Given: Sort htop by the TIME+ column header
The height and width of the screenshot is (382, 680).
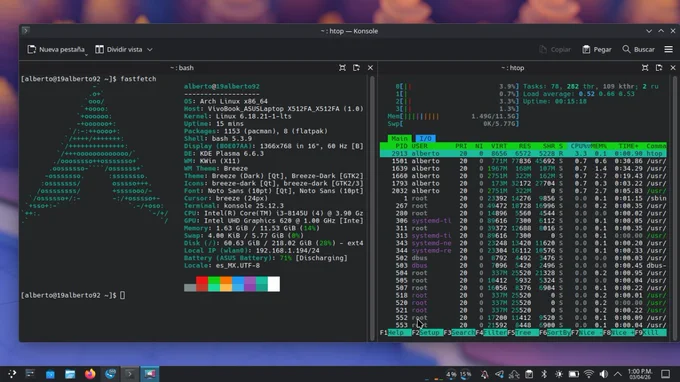Looking at the screenshot, I should (628, 146).
